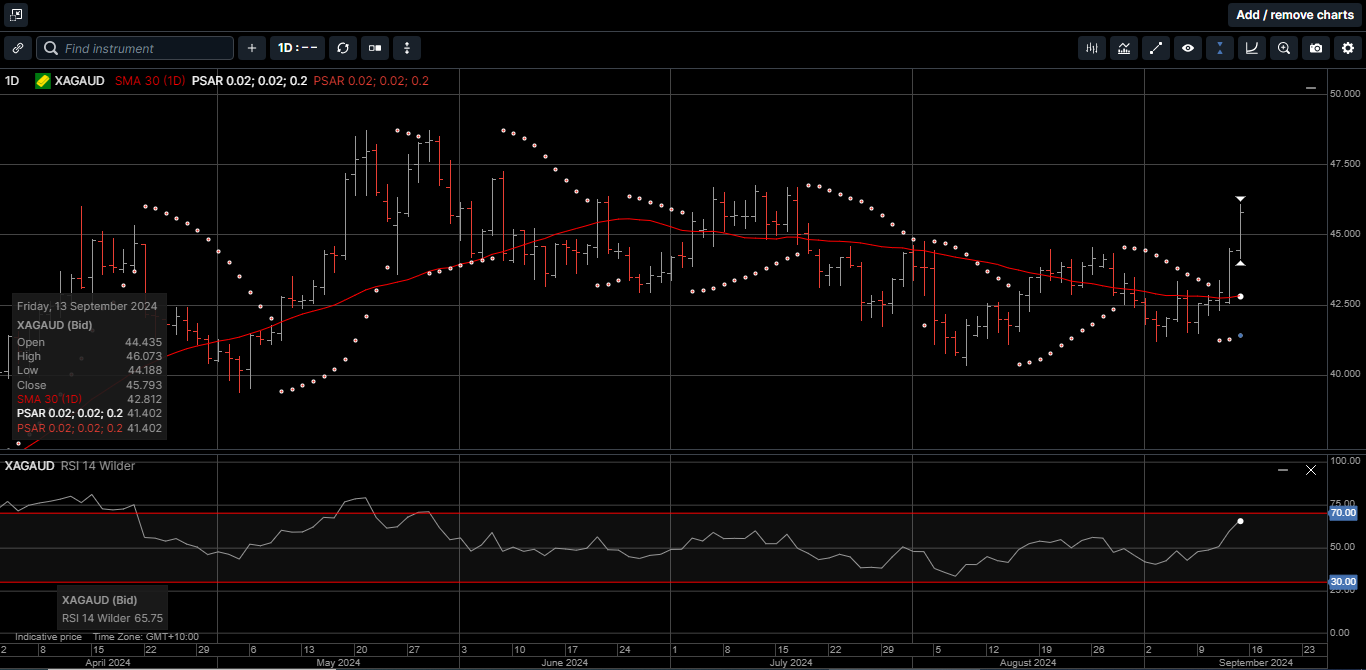This screenshot has width=1366, height=670.
Task: Open chart settings gear
Action: 1348,48
